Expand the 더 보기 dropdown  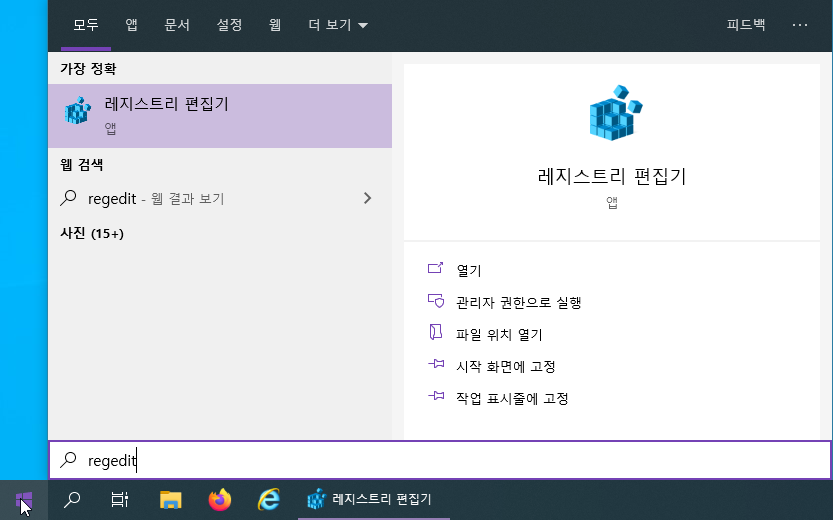point(338,25)
